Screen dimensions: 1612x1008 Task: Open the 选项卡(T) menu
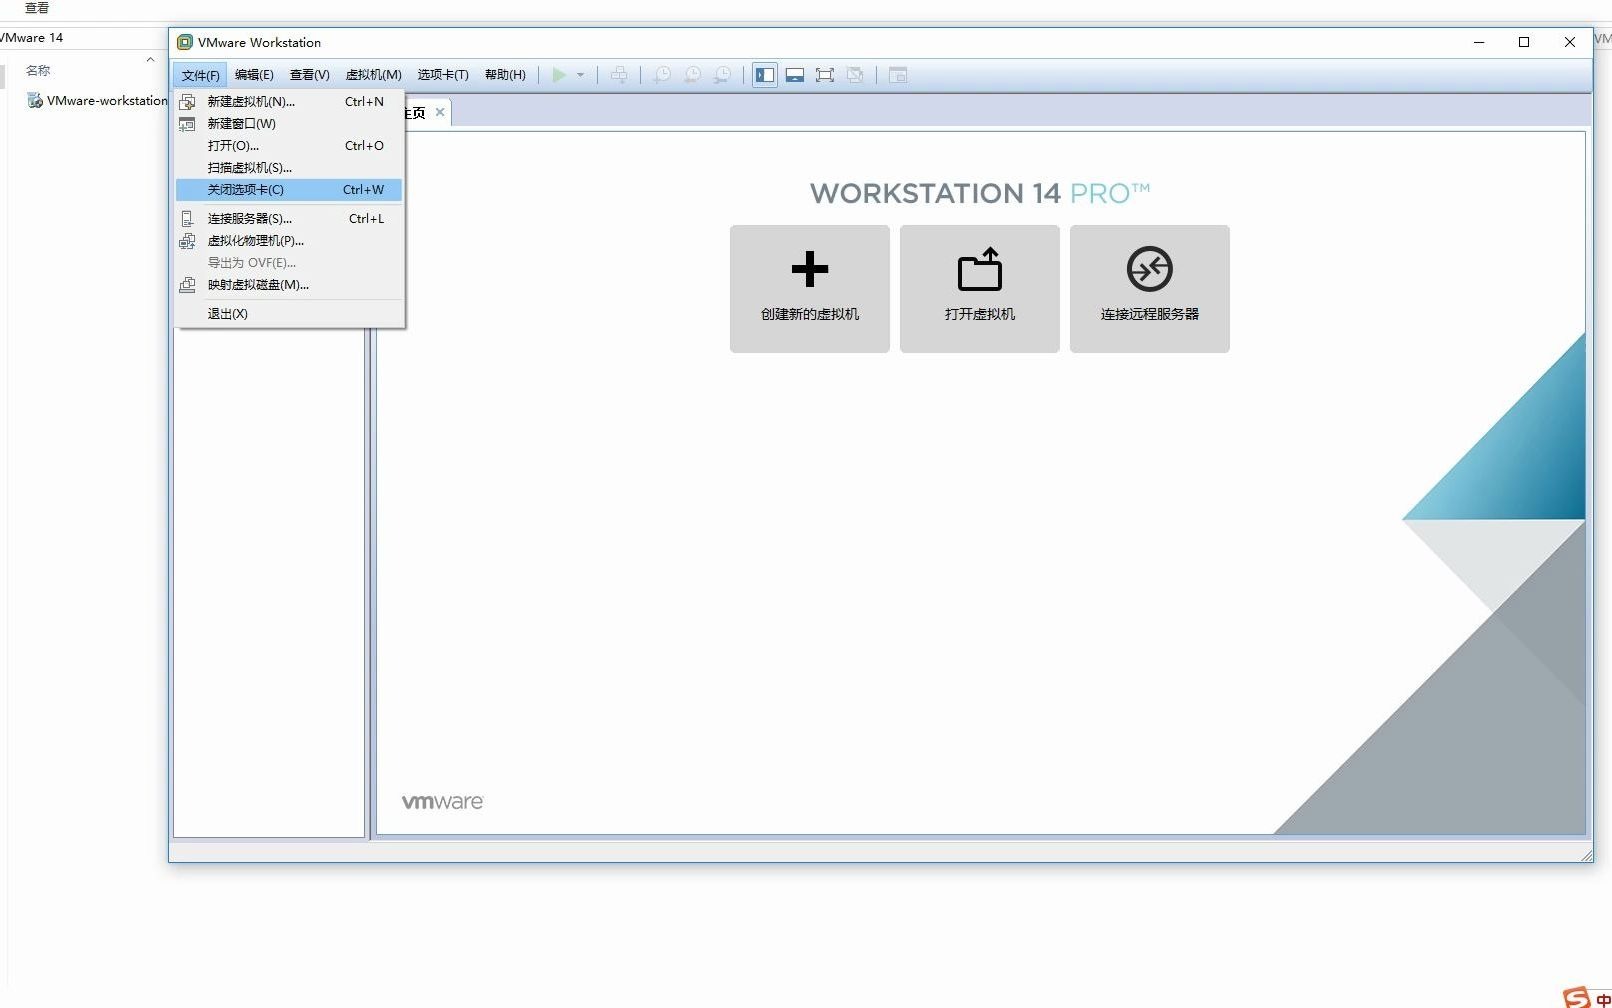(x=443, y=75)
